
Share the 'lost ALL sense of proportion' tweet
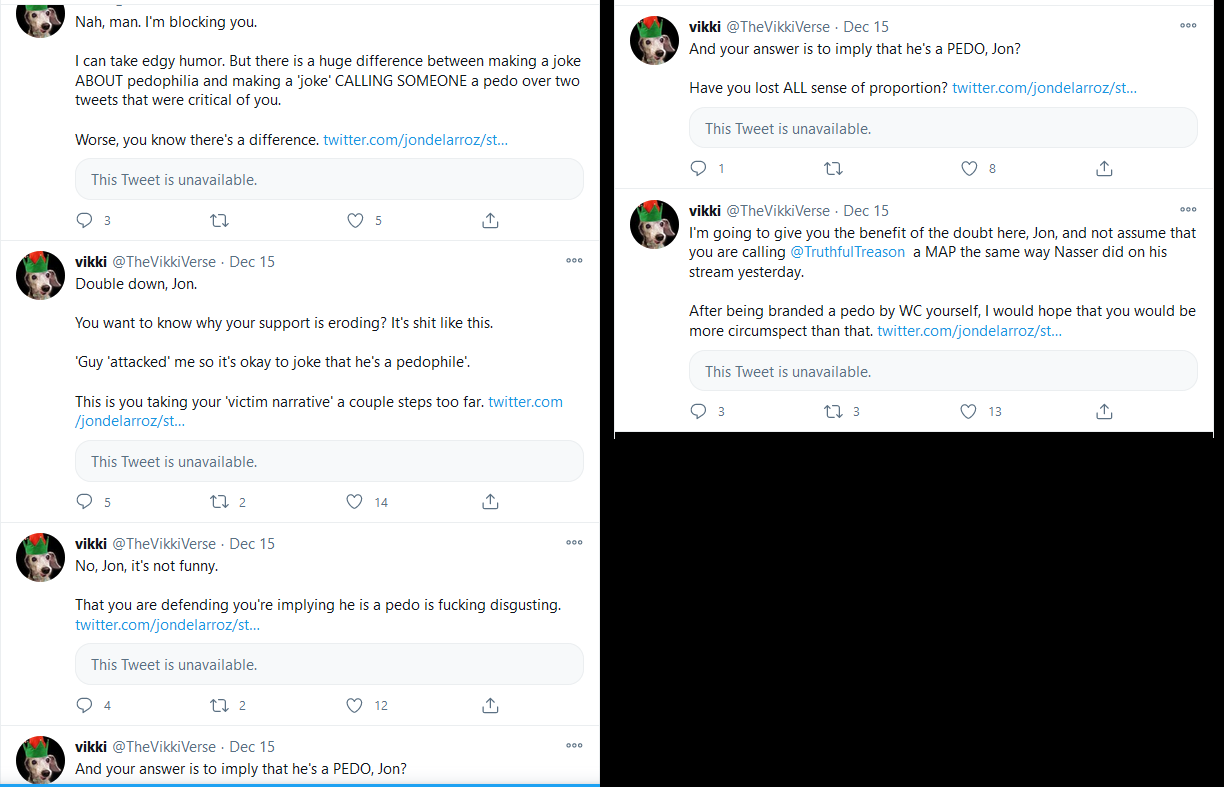point(1104,169)
